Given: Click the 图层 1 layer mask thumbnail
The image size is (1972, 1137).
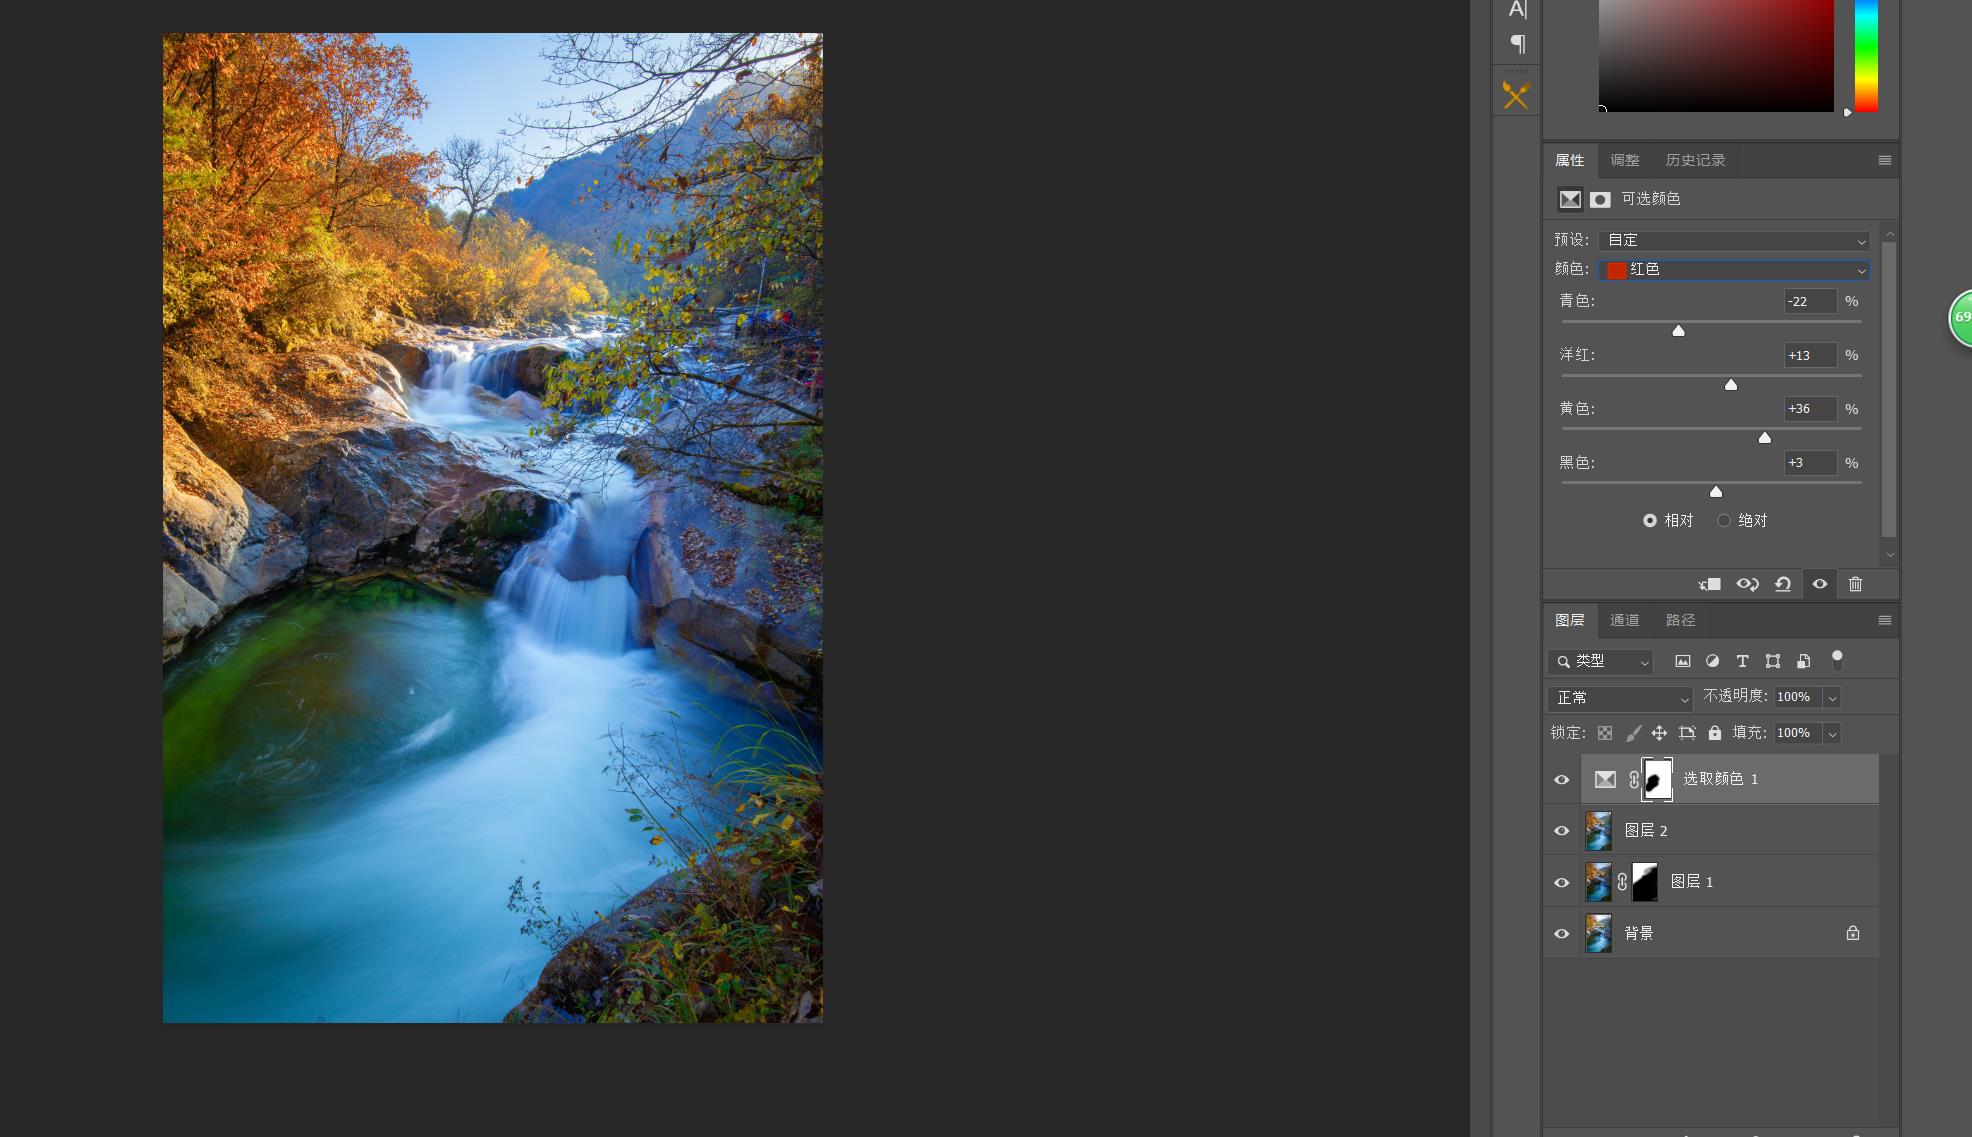Looking at the screenshot, I should [1645, 882].
